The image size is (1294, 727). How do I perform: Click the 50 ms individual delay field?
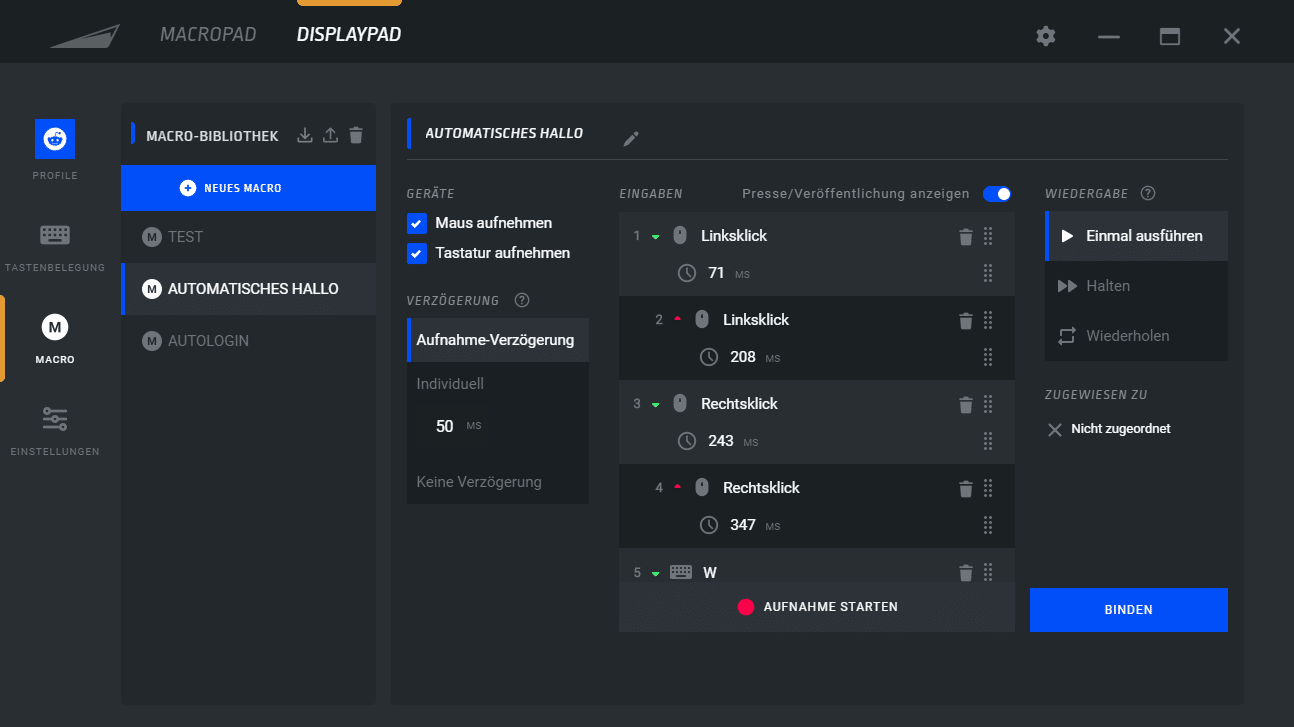[x=446, y=426]
